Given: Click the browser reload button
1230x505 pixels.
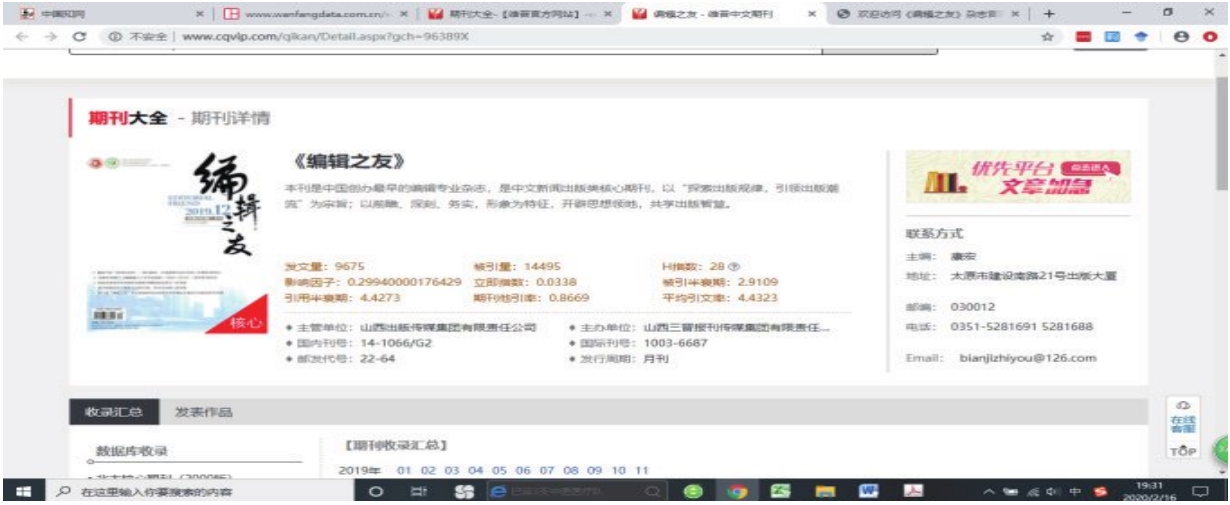Looking at the screenshot, I should [x=52, y=36].
